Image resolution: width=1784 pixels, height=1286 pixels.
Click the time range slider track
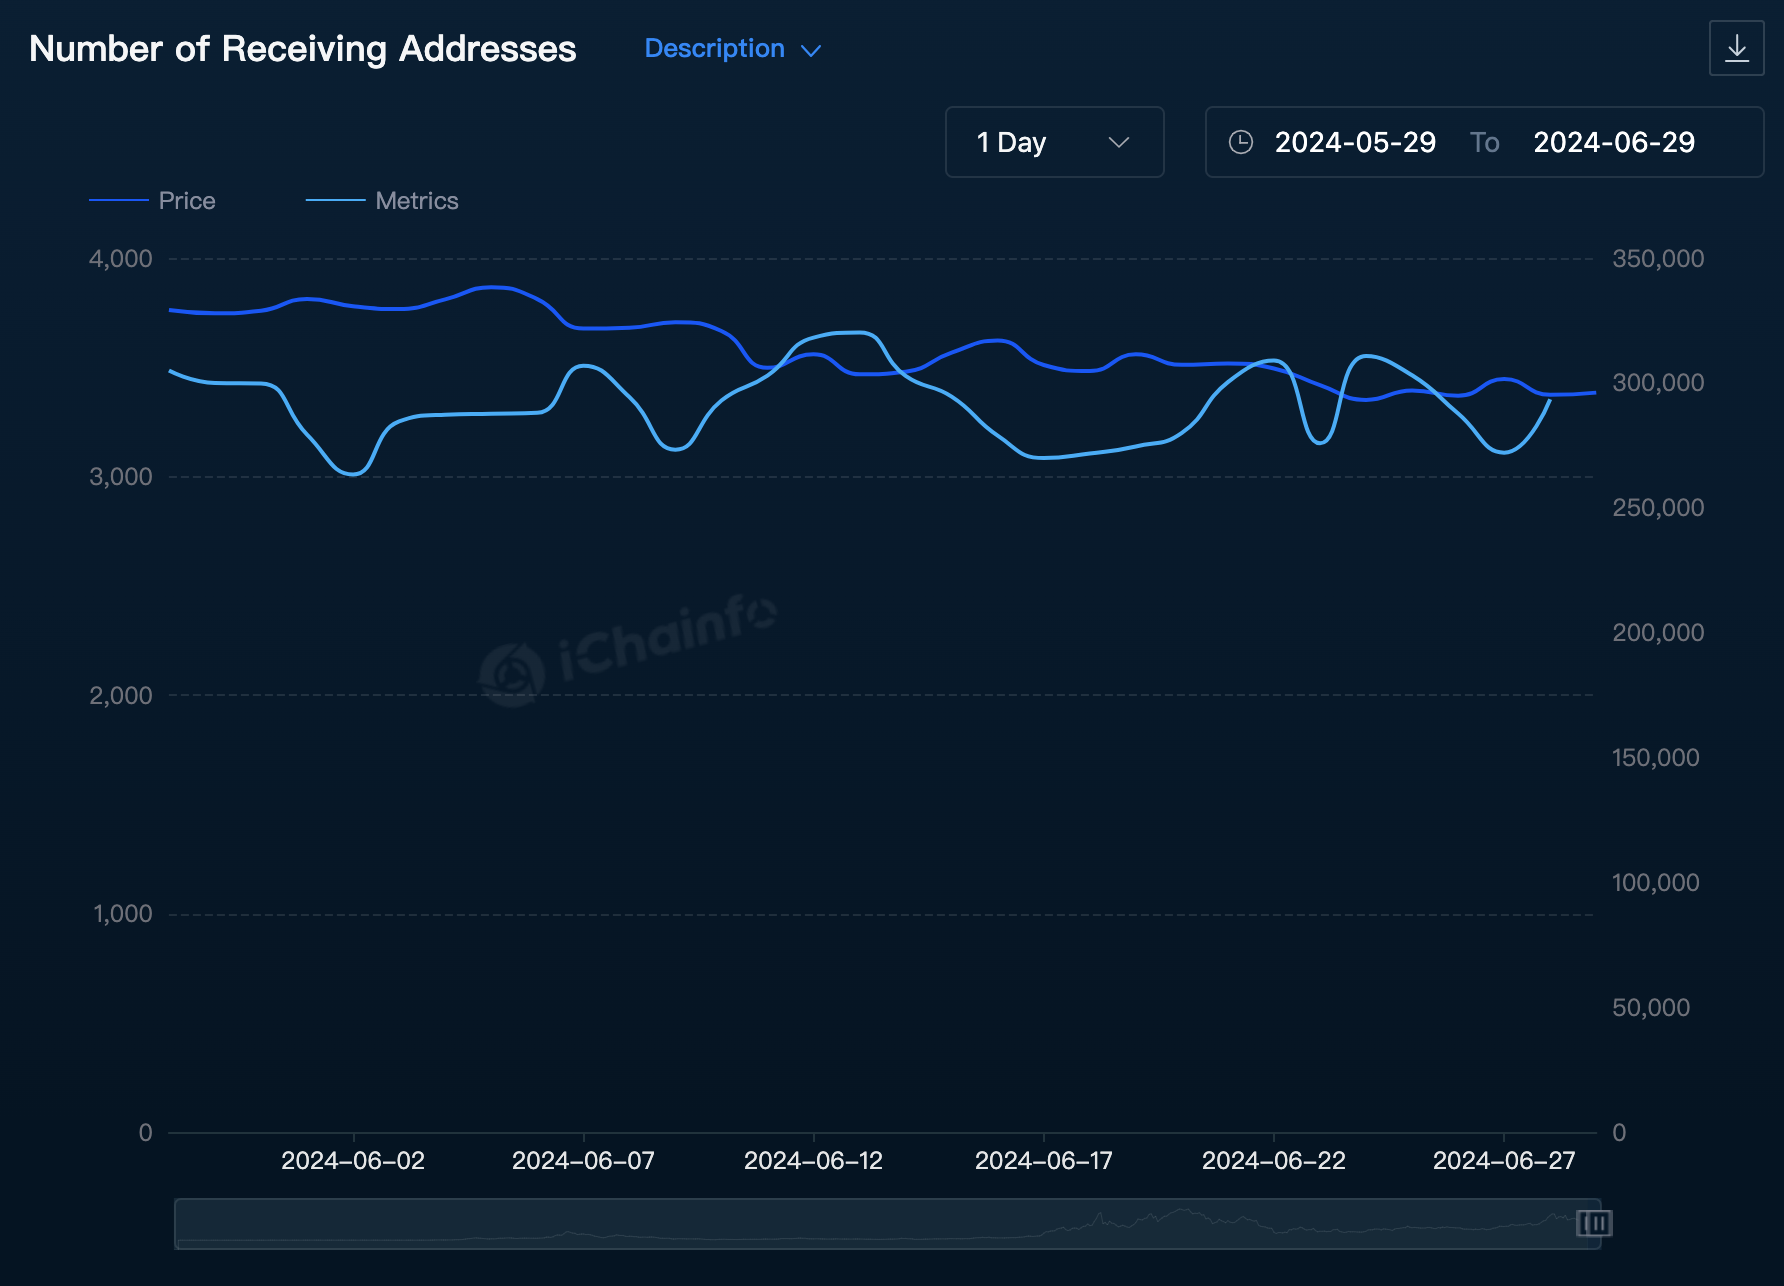coord(887,1223)
